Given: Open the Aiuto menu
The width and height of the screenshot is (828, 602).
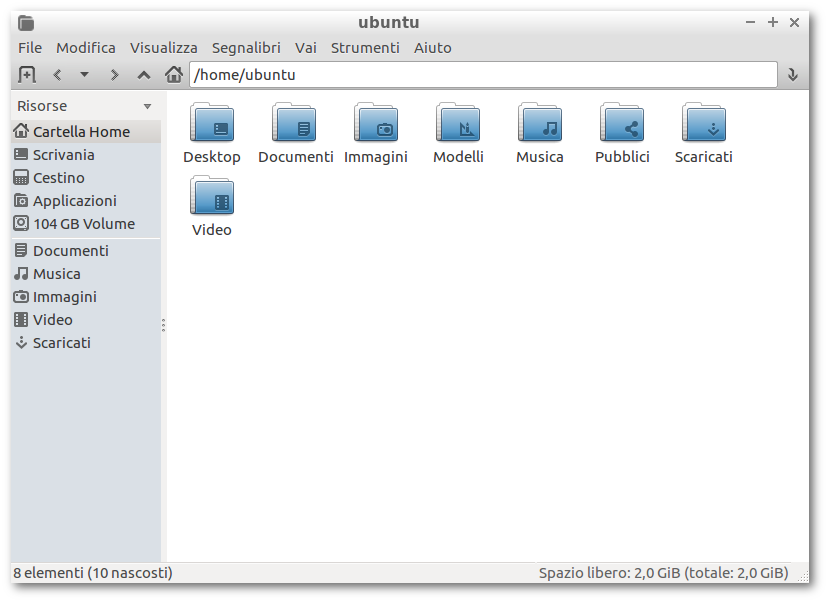Looking at the screenshot, I should click(432, 48).
